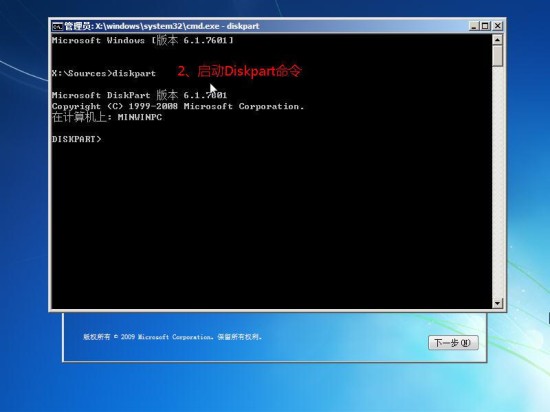This screenshot has height=412, width=550.
Task: Minimize the diskpart command window
Action: [x=474, y=26]
